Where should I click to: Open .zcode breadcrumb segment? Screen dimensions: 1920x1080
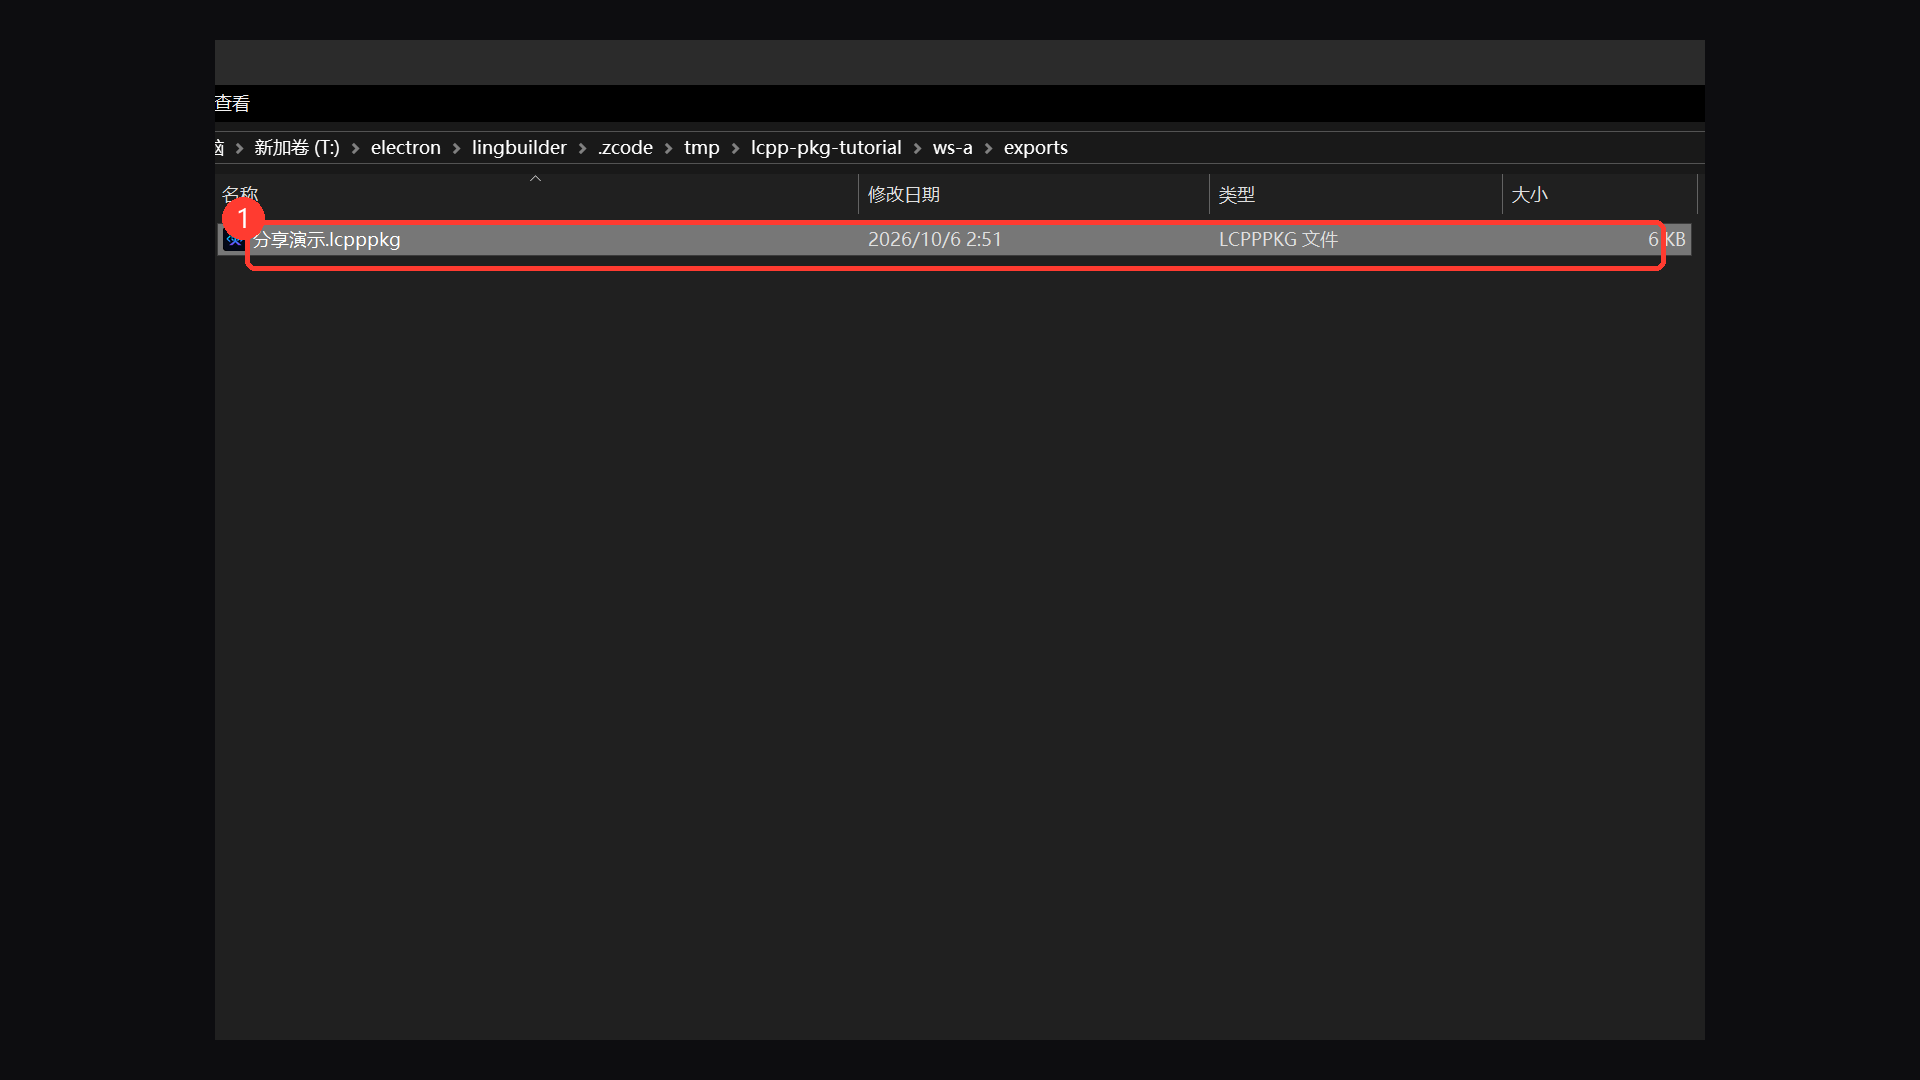[625, 148]
